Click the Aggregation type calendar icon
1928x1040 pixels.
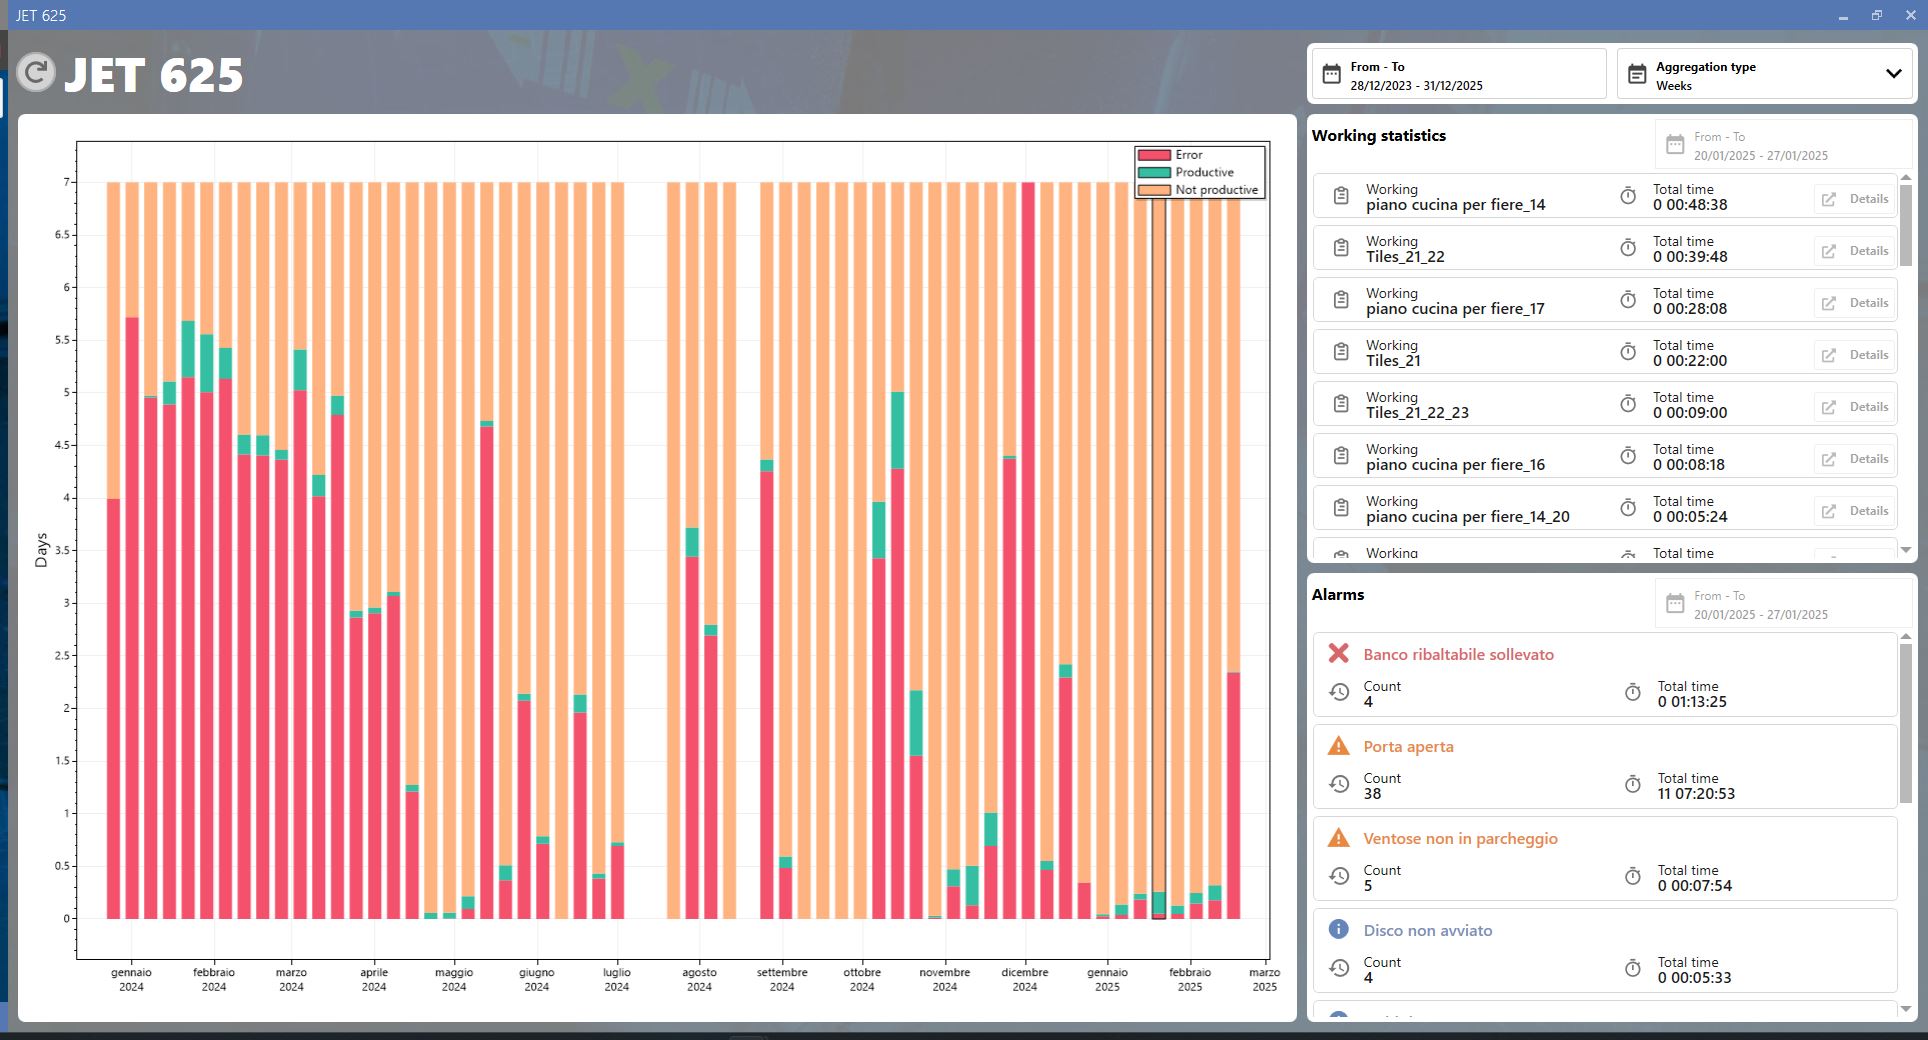1637,74
